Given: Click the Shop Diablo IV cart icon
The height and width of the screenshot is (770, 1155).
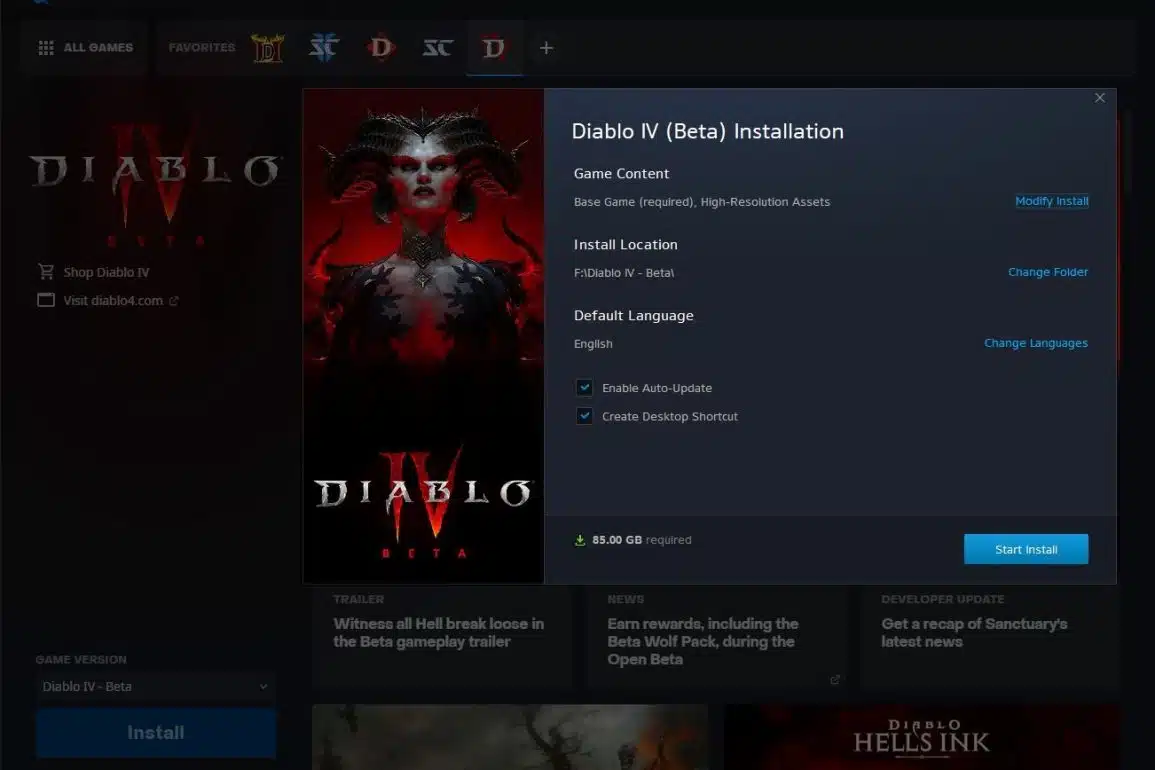Looking at the screenshot, I should click(46, 272).
